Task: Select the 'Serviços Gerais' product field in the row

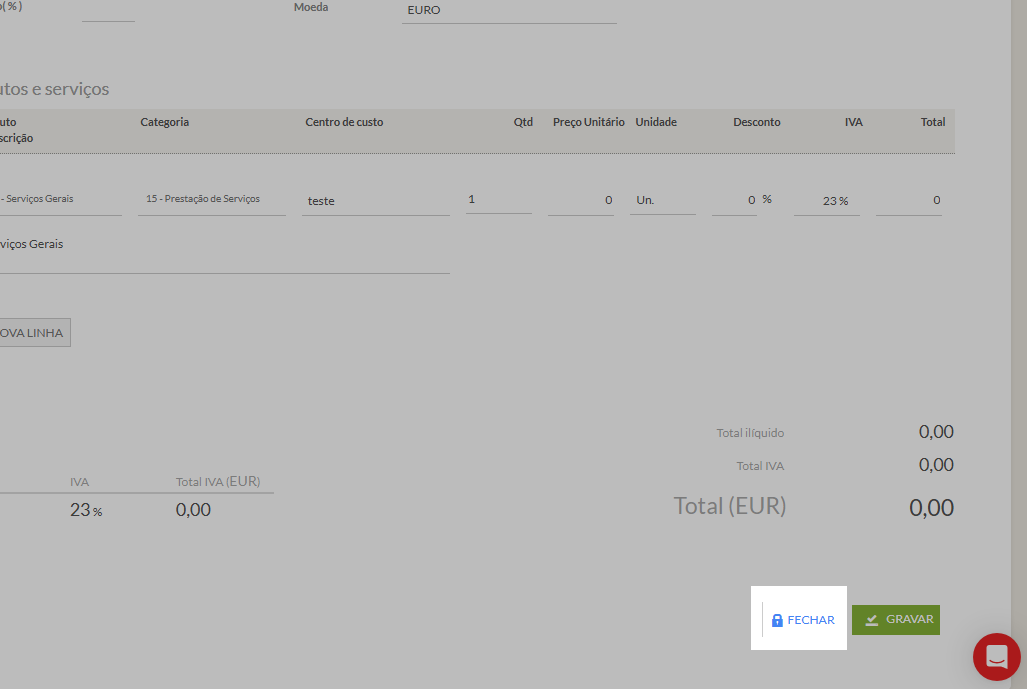Action: click(x=60, y=199)
